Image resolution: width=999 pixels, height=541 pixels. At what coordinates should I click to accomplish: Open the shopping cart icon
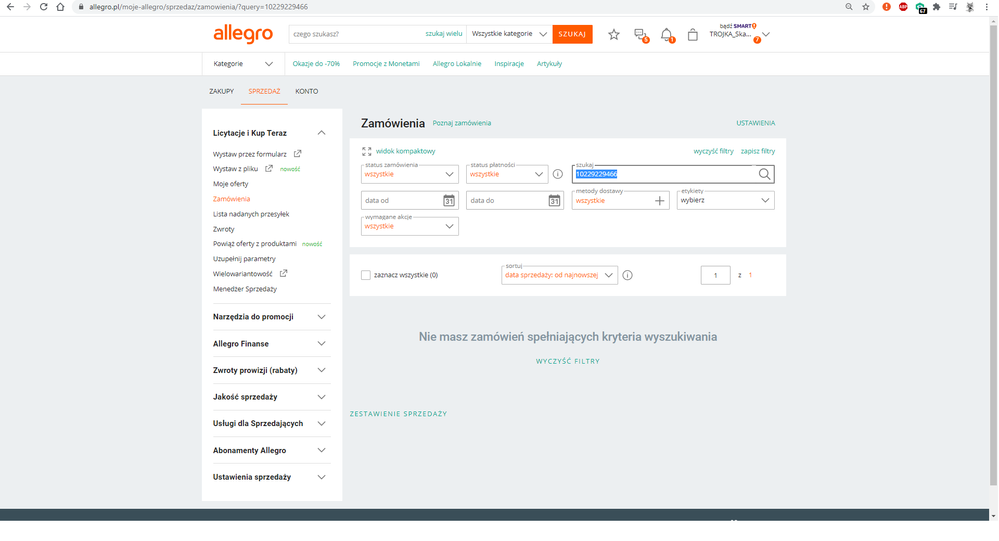[x=693, y=34]
